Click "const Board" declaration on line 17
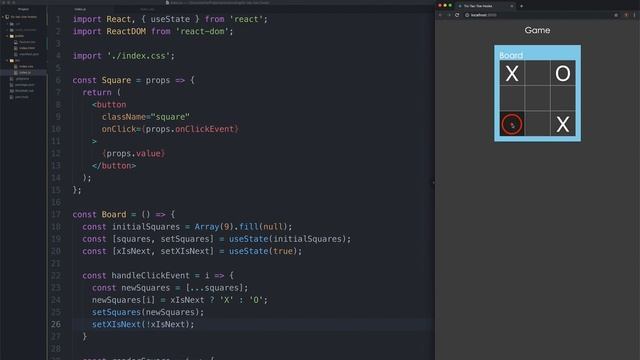Viewport: 640px width, 360px height. coord(99,214)
